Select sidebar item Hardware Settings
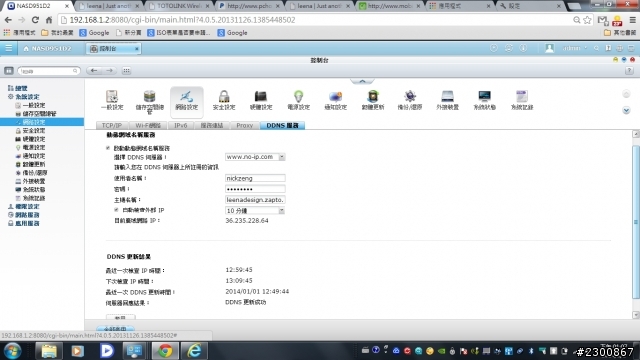Image resolution: width=640 pixels, height=360 pixels. 31,139
